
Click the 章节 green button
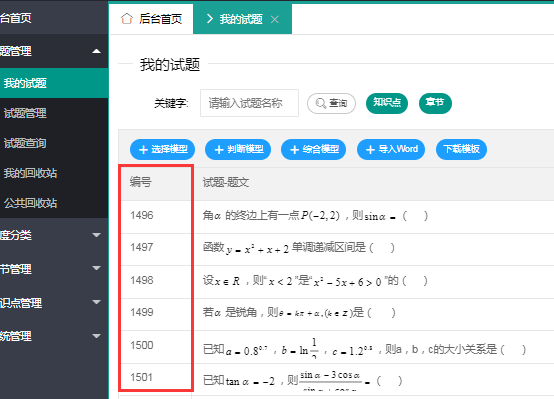435,103
